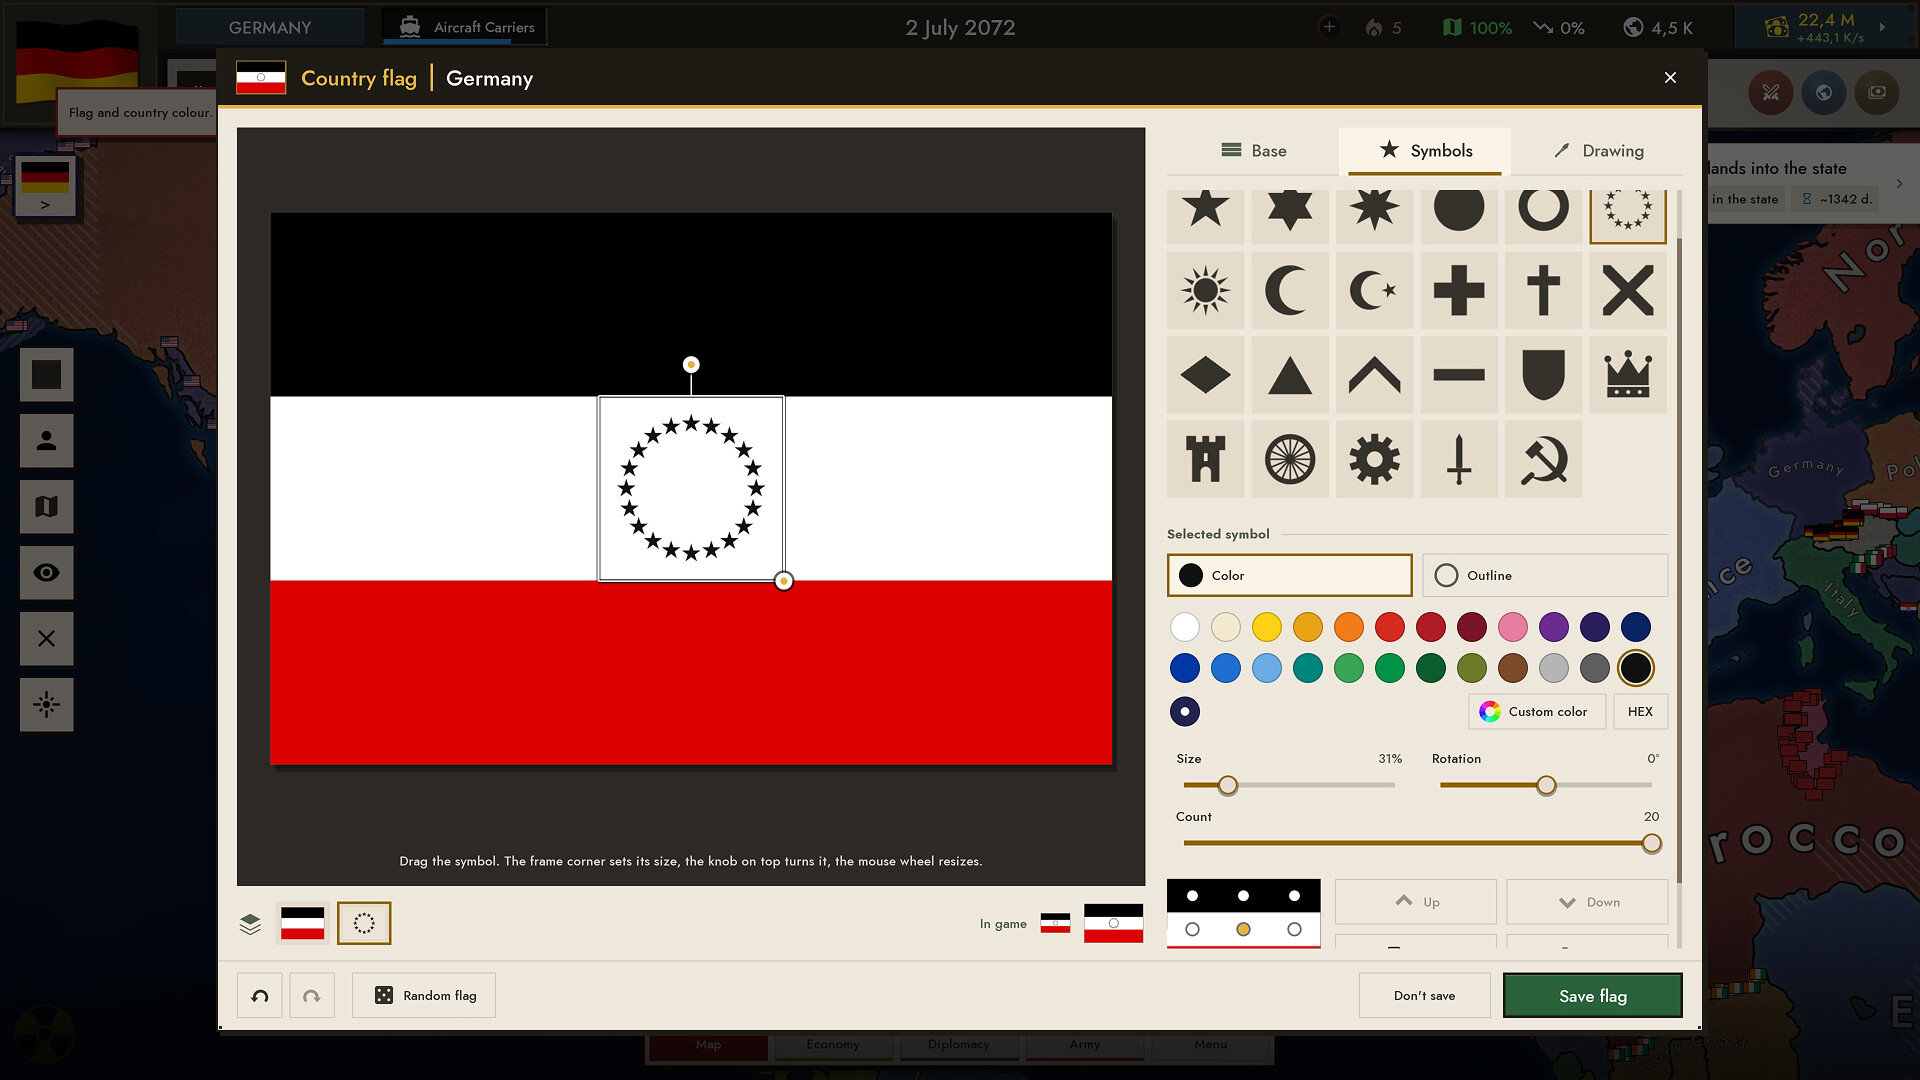
Task: Switch to the Drawing tab
Action: click(x=1597, y=151)
